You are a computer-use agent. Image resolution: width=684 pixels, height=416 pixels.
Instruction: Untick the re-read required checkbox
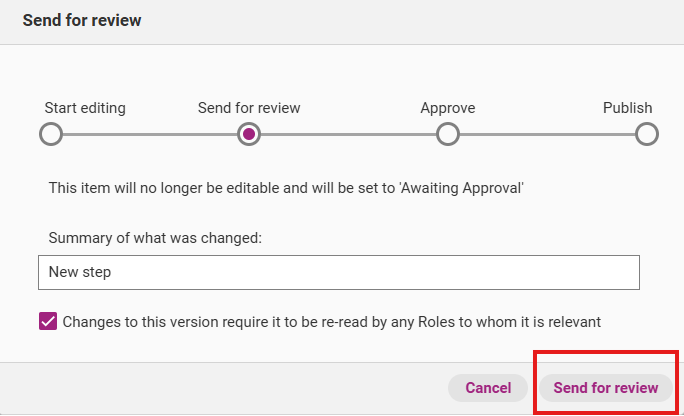click(x=48, y=322)
